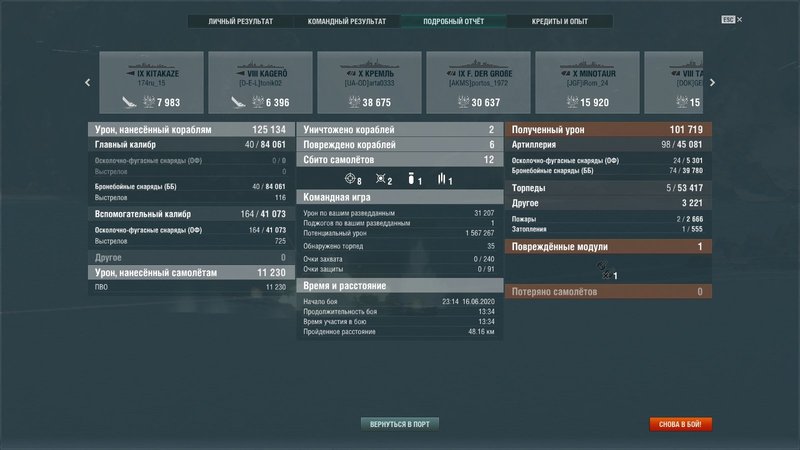This screenshot has height=450, width=800.
Task: Click the Kagero ship silhouette icon
Action: pyautogui.click(x=260, y=65)
